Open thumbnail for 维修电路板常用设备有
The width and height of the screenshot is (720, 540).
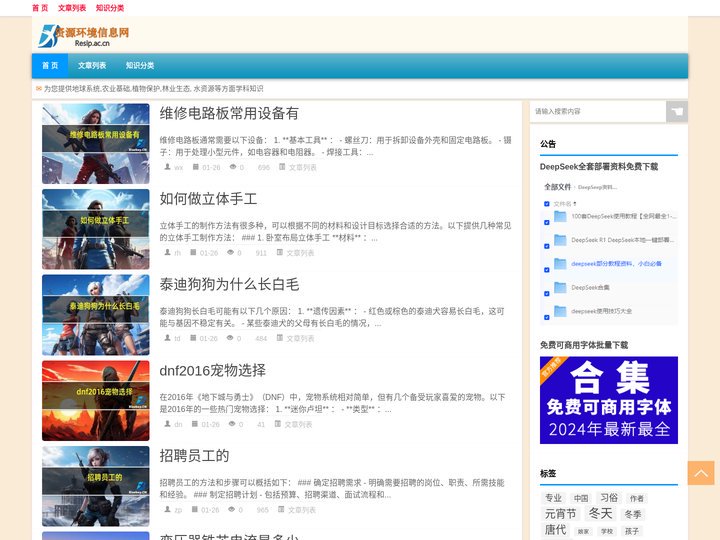point(96,144)
